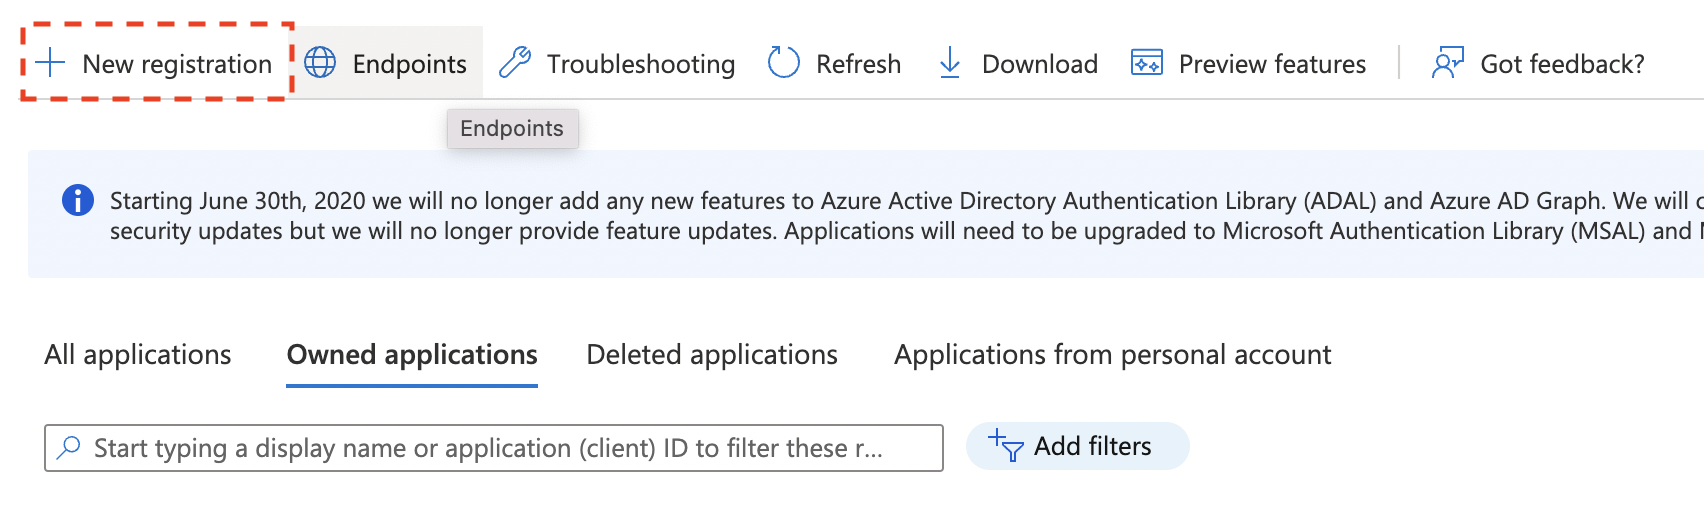This screenshot has height=514, width=1704.
Task: Open the Deleted applications tab
Action: [x=712, y=355]
